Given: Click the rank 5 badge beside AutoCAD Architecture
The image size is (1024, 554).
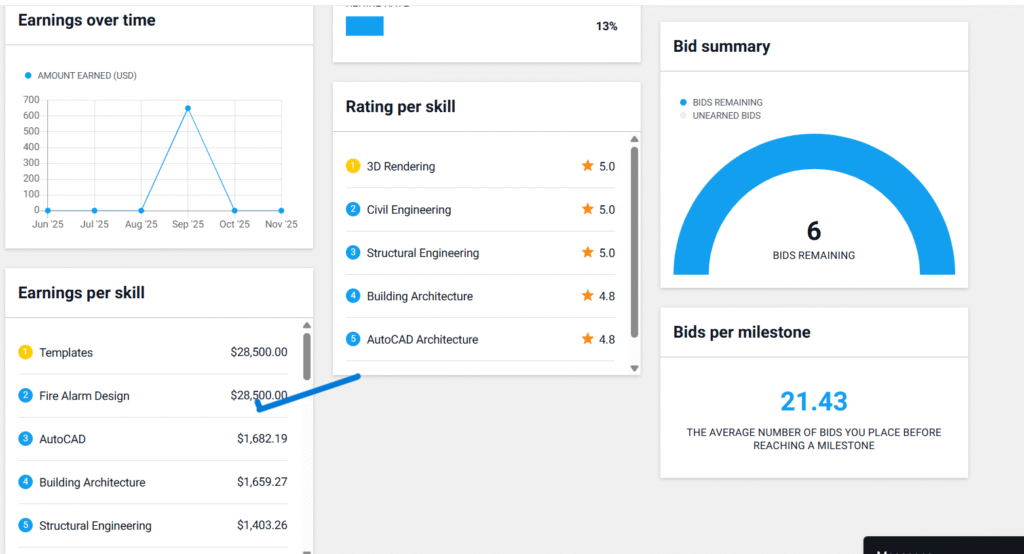Looking at the screenshot, I should pyautogui.click(x=353, y=339).
